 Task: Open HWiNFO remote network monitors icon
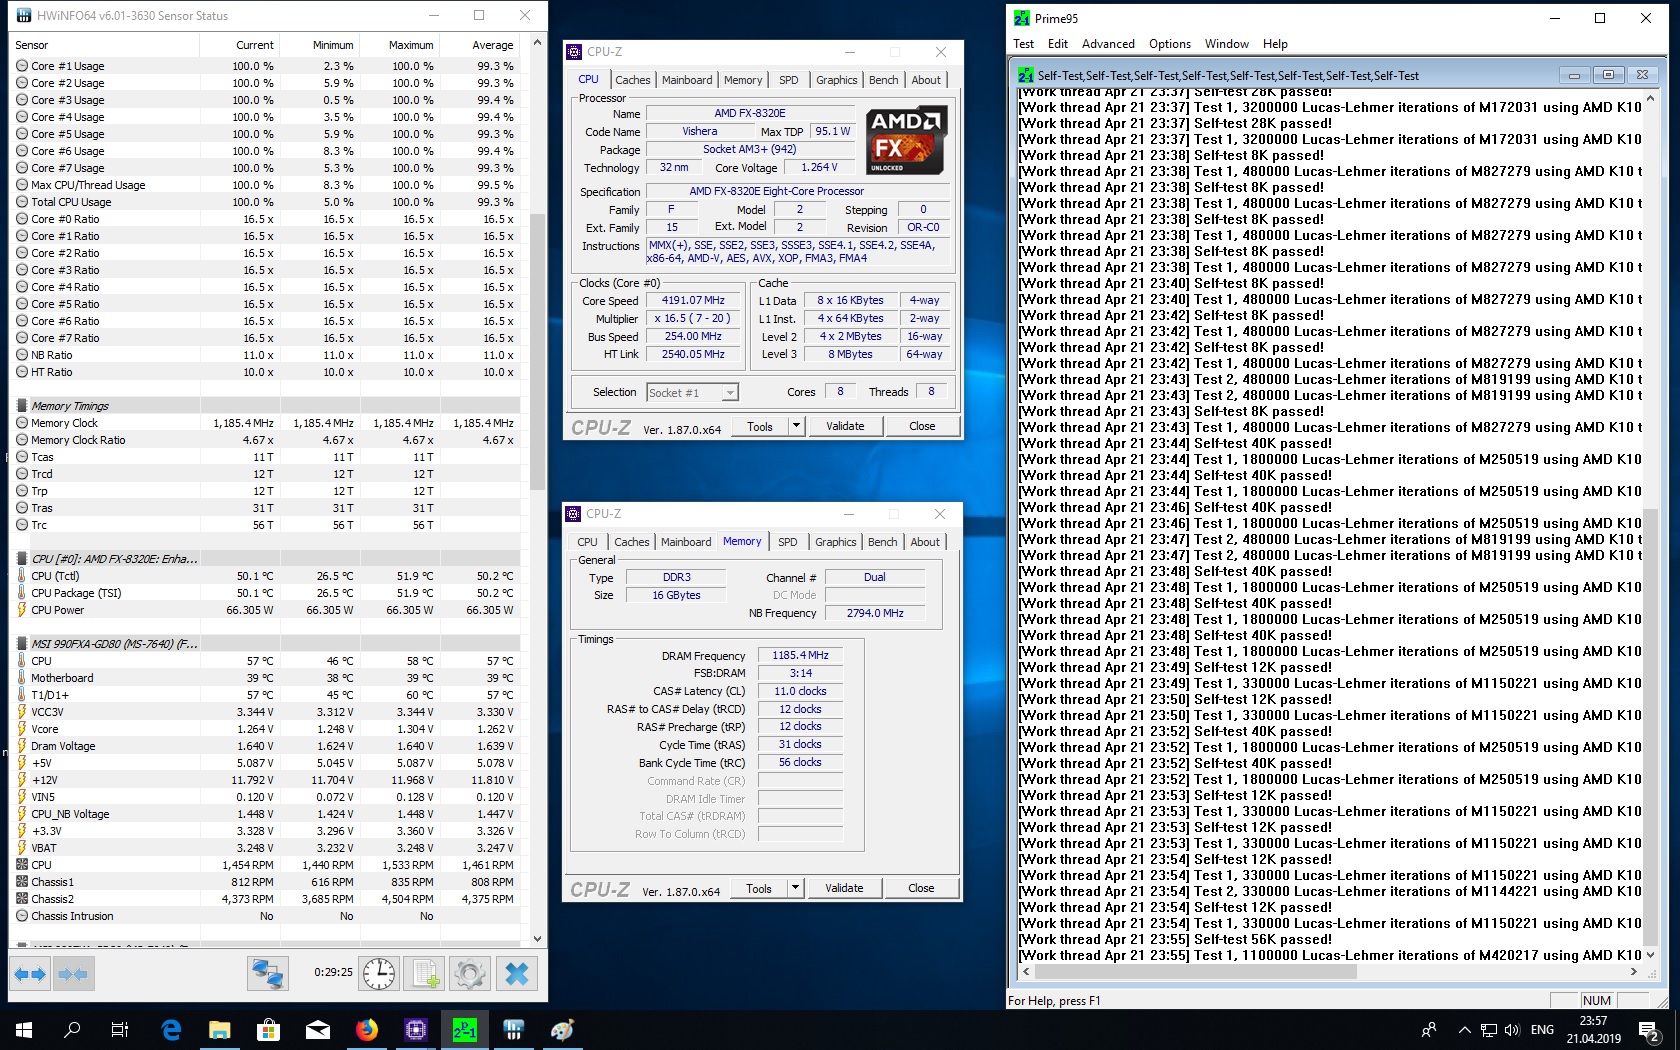tap(268, 973)
